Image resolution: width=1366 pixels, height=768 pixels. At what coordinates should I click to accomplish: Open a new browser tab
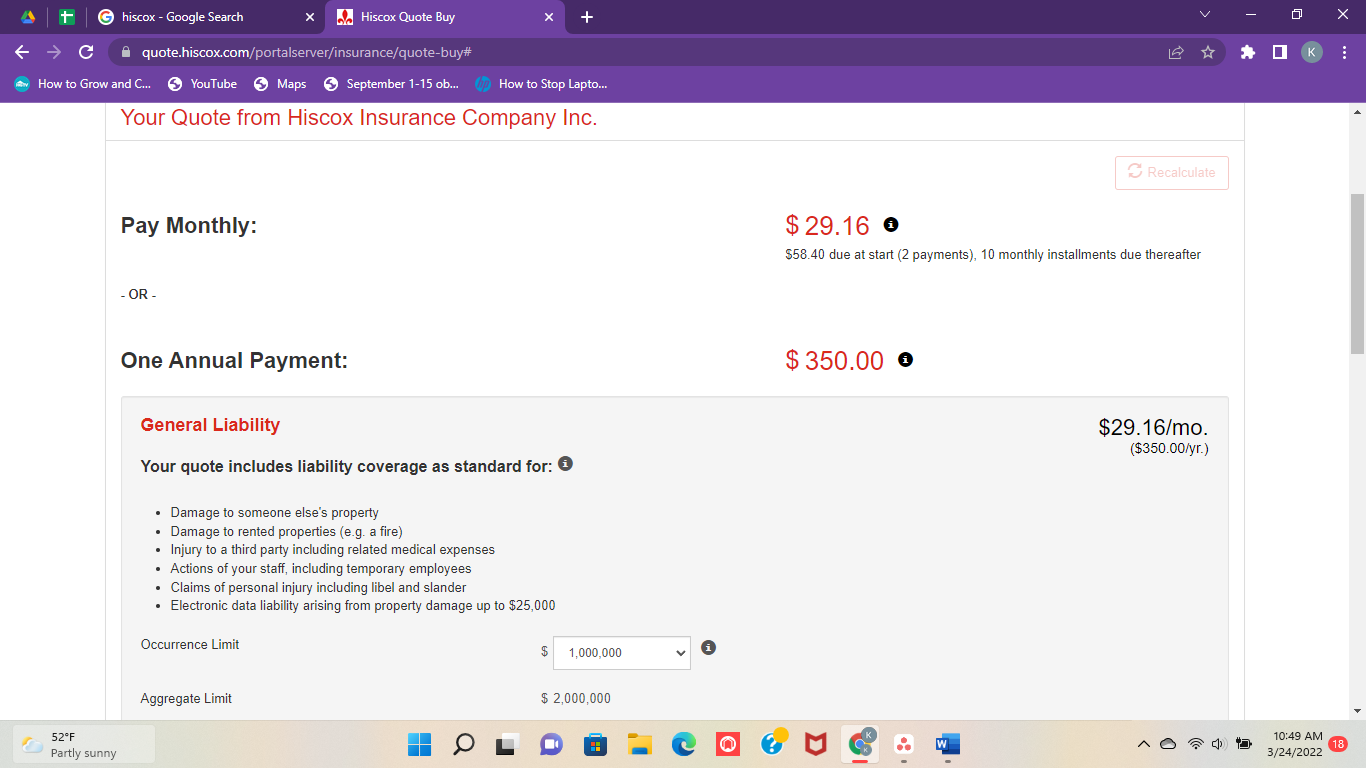pos(587,17)
